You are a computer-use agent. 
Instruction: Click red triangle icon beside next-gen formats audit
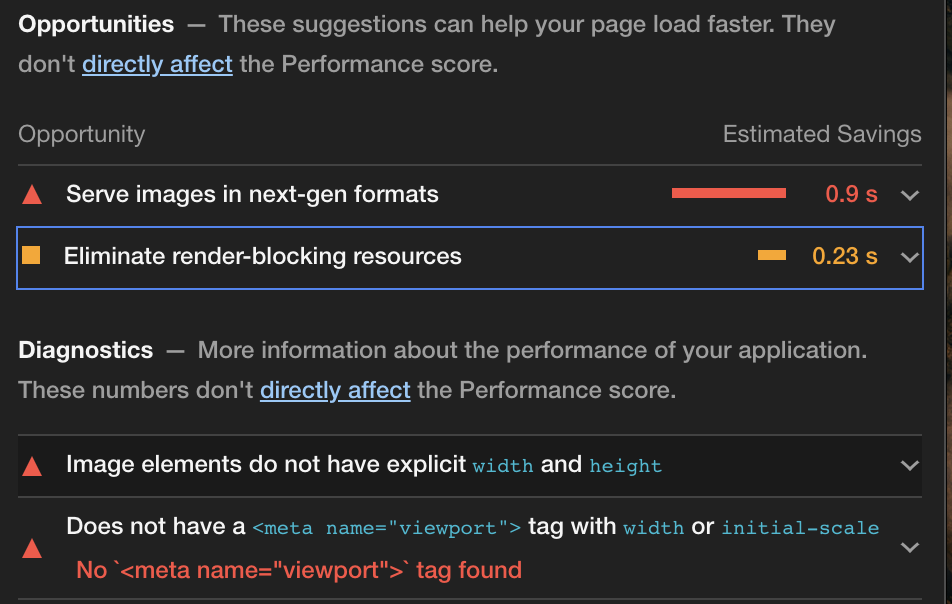click(32, 195)
